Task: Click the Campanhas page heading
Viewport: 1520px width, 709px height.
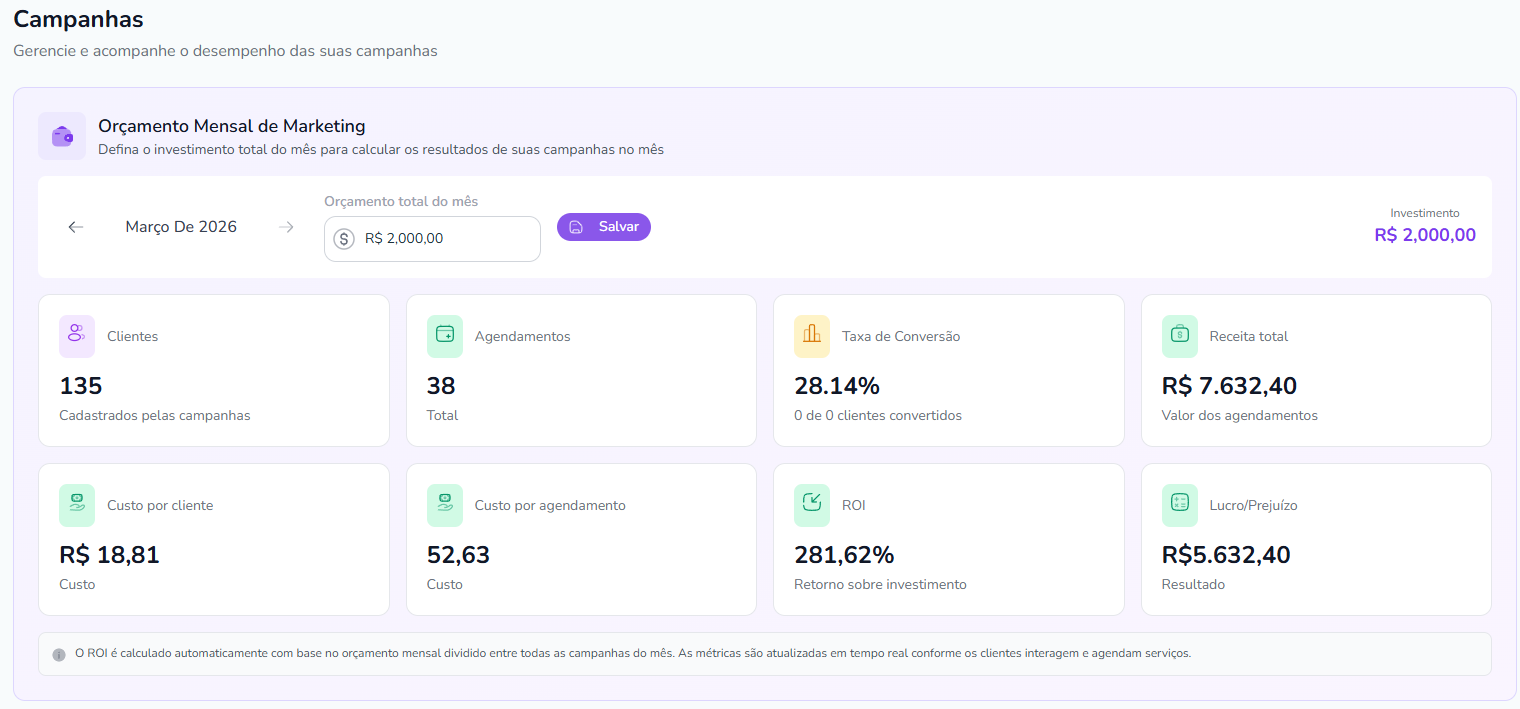Action: 78,19
